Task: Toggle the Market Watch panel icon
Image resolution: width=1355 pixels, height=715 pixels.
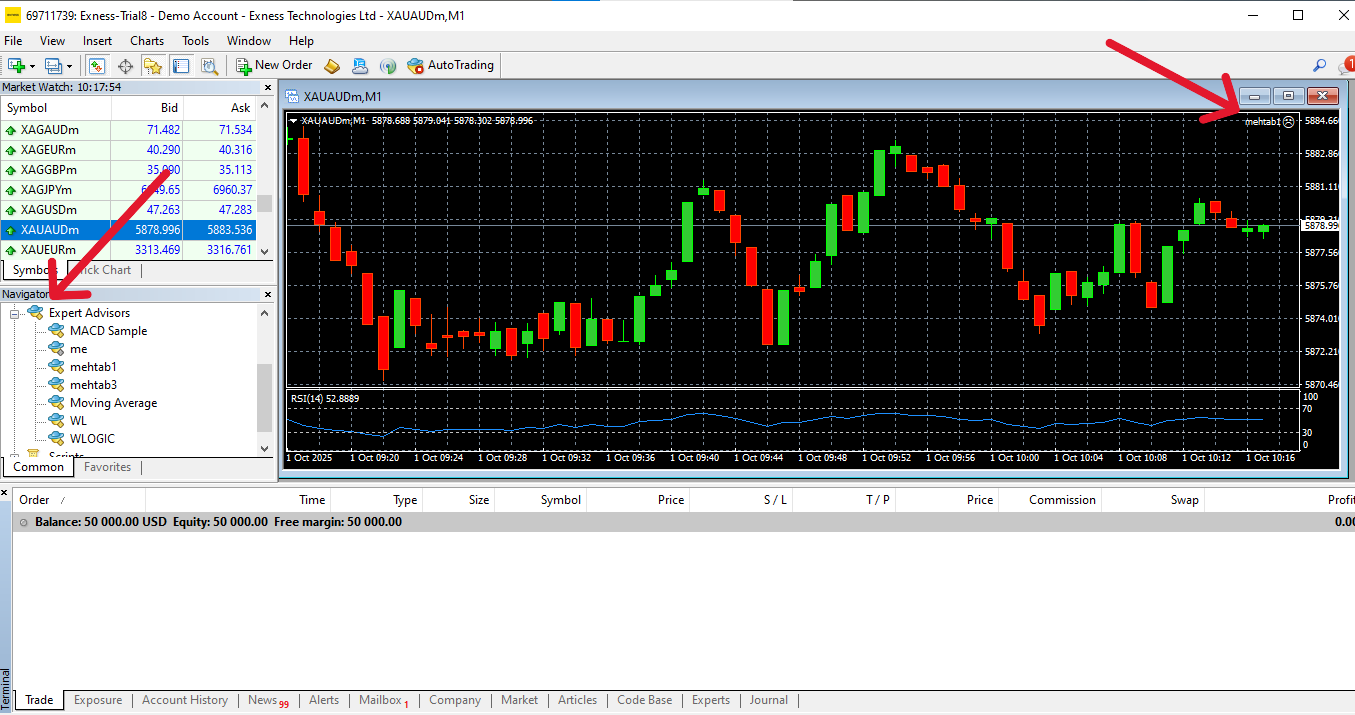Action: [97, 66]
